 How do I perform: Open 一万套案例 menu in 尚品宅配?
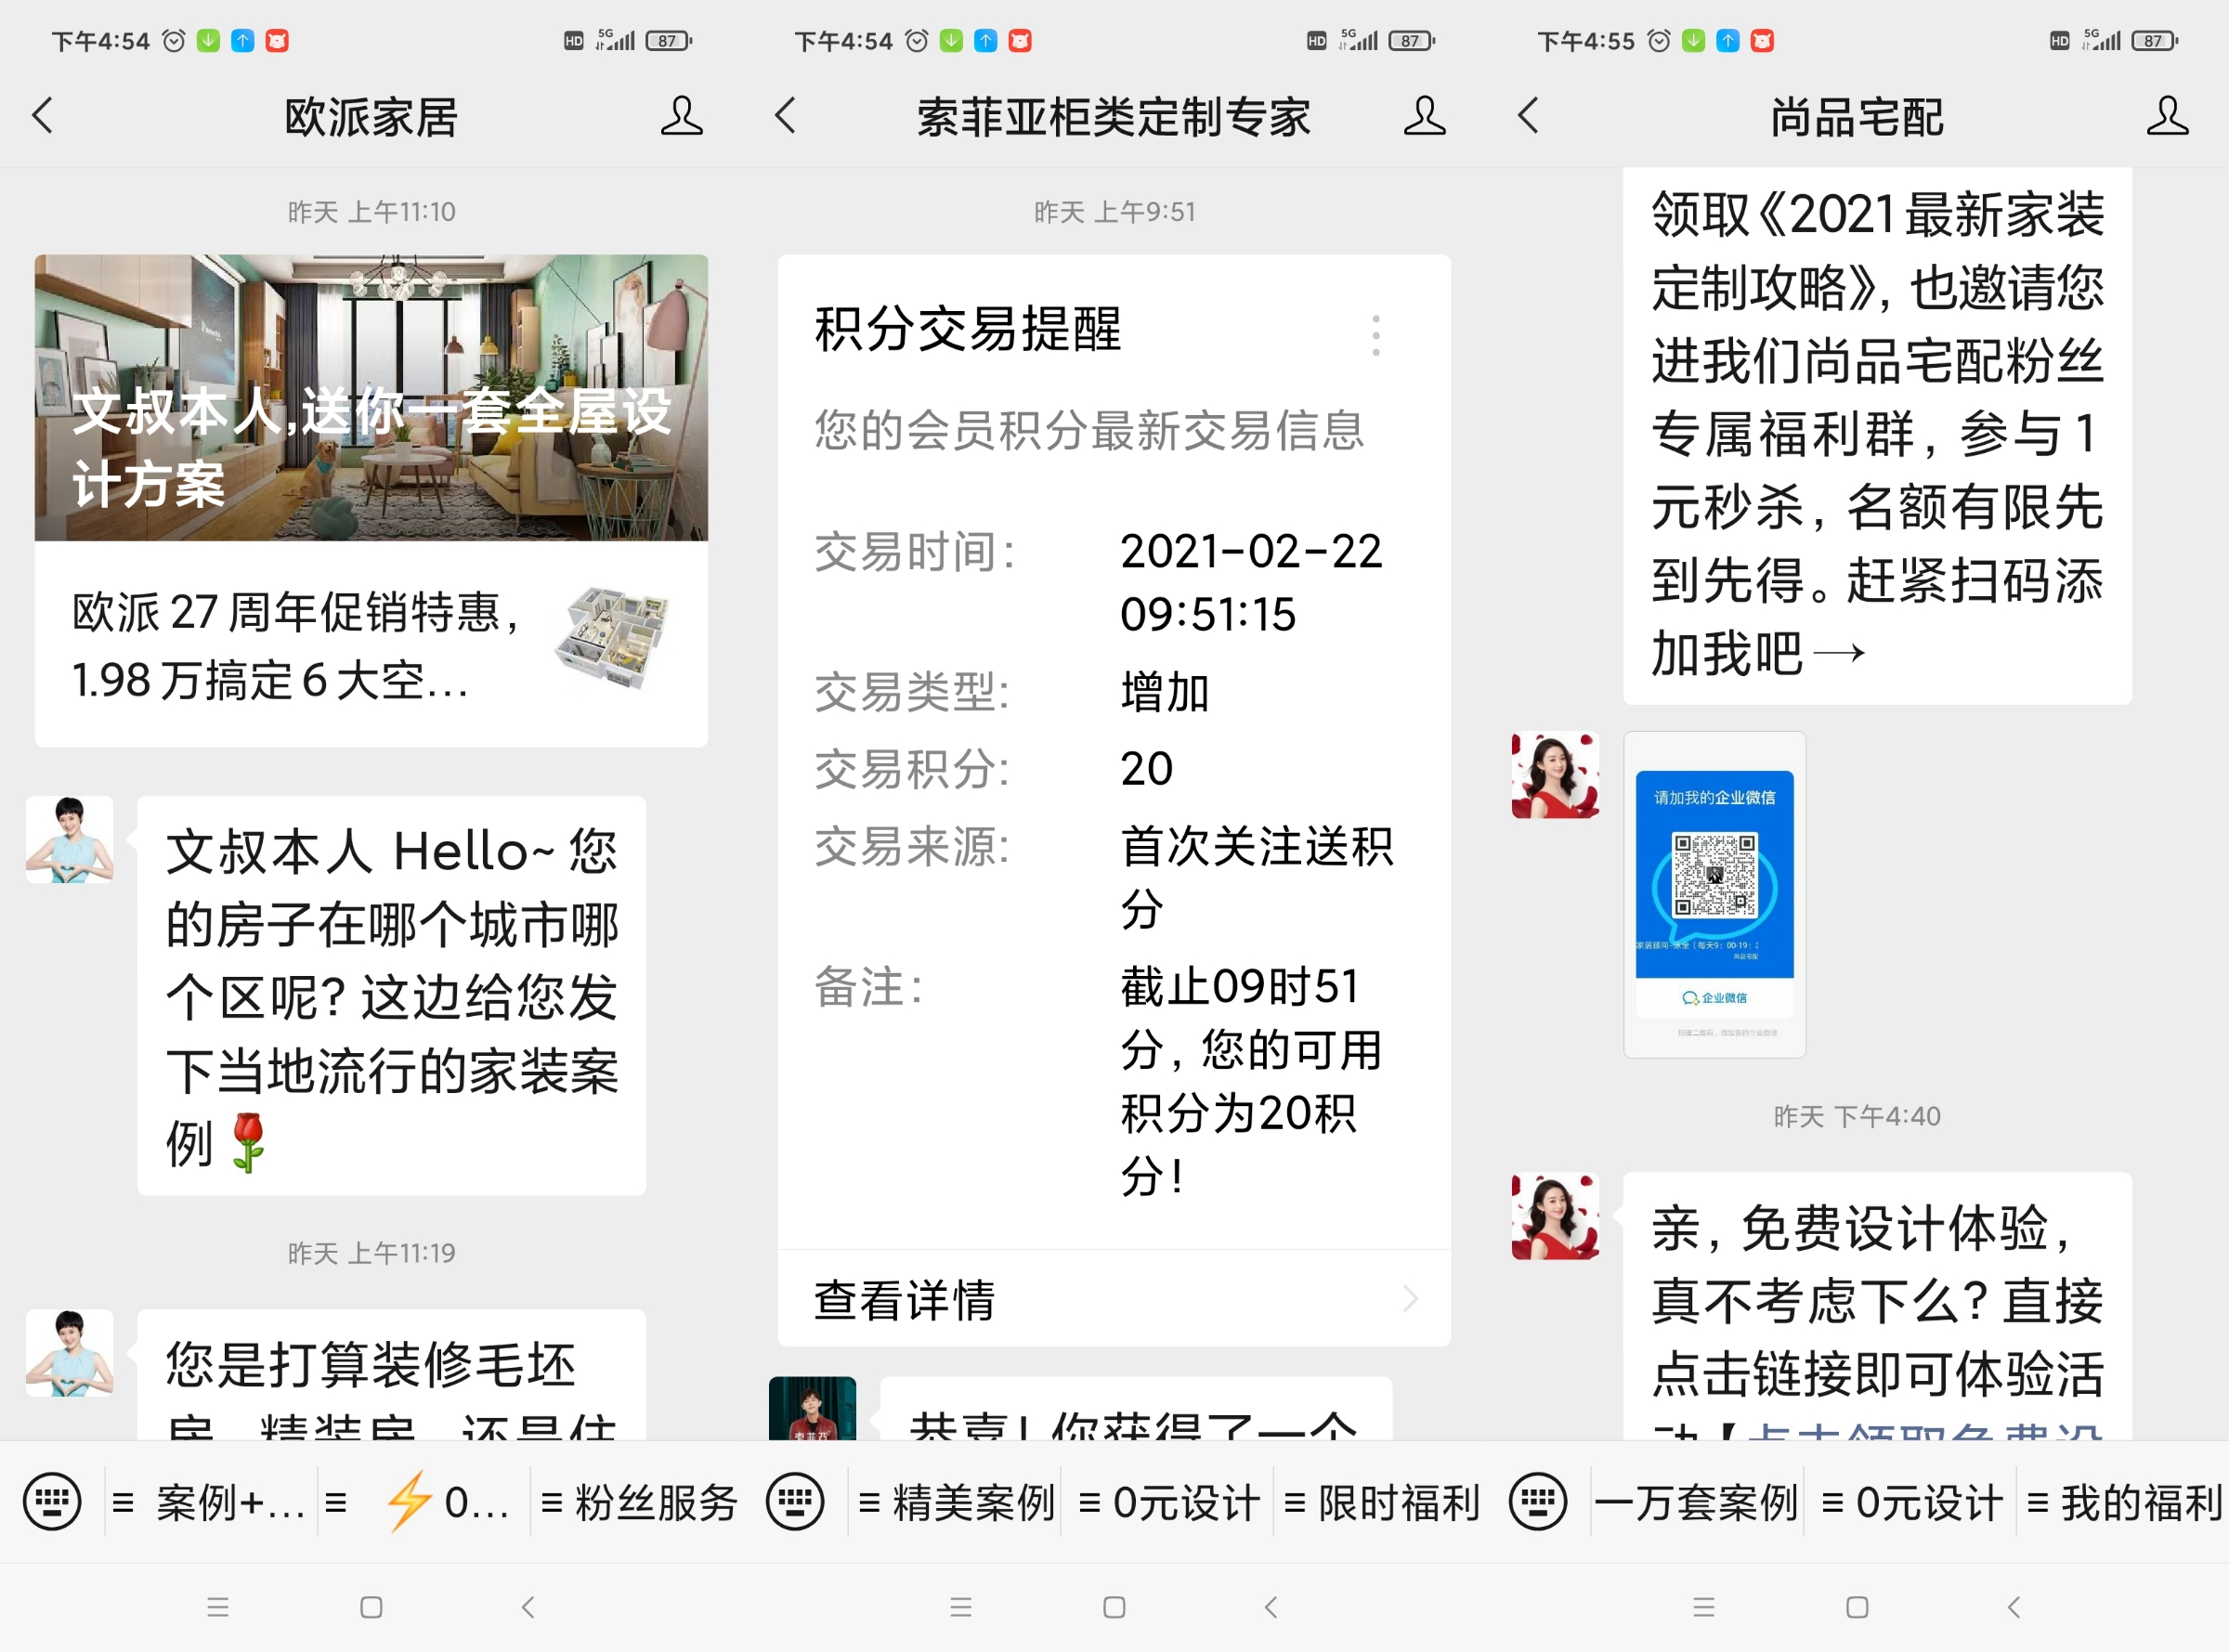click(1697, 1502)
